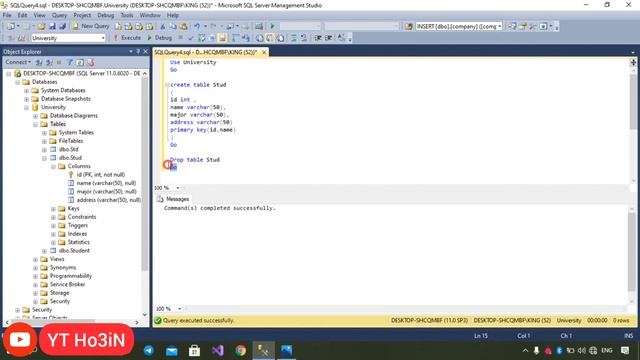This screenshot has width=640, height=360.
Task: Open Microsoft Store from the taskbar
Action: pyautogui.click(x=194, y=350)
